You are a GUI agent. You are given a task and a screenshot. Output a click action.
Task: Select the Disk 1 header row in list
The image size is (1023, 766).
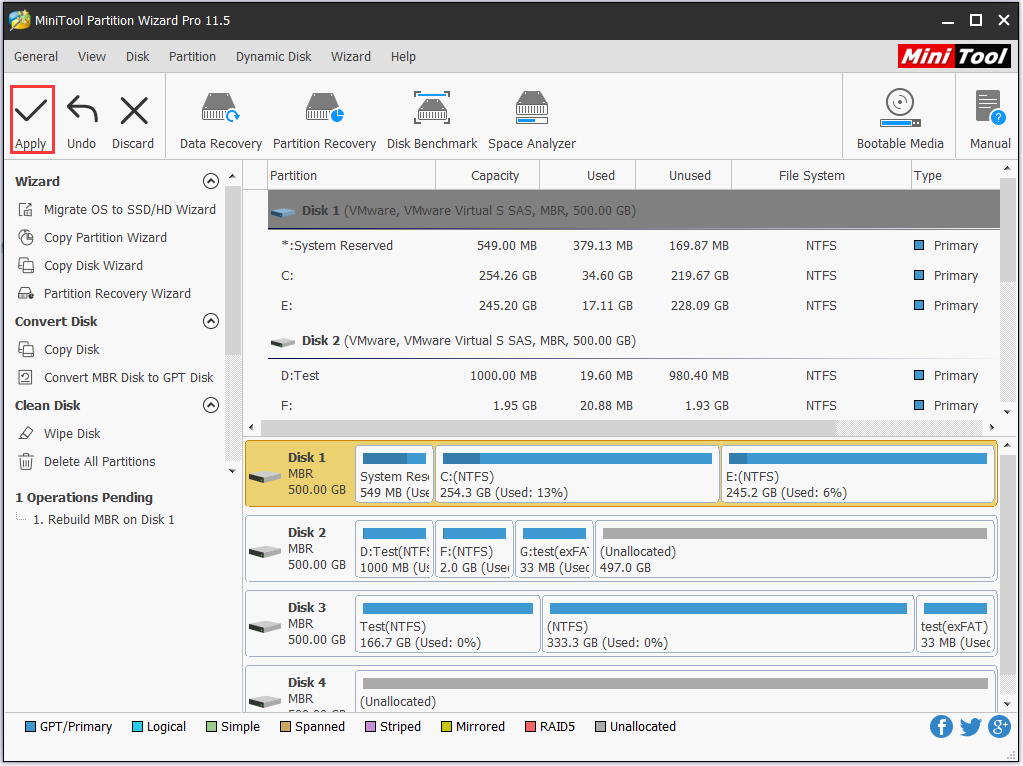coord(634,210)
